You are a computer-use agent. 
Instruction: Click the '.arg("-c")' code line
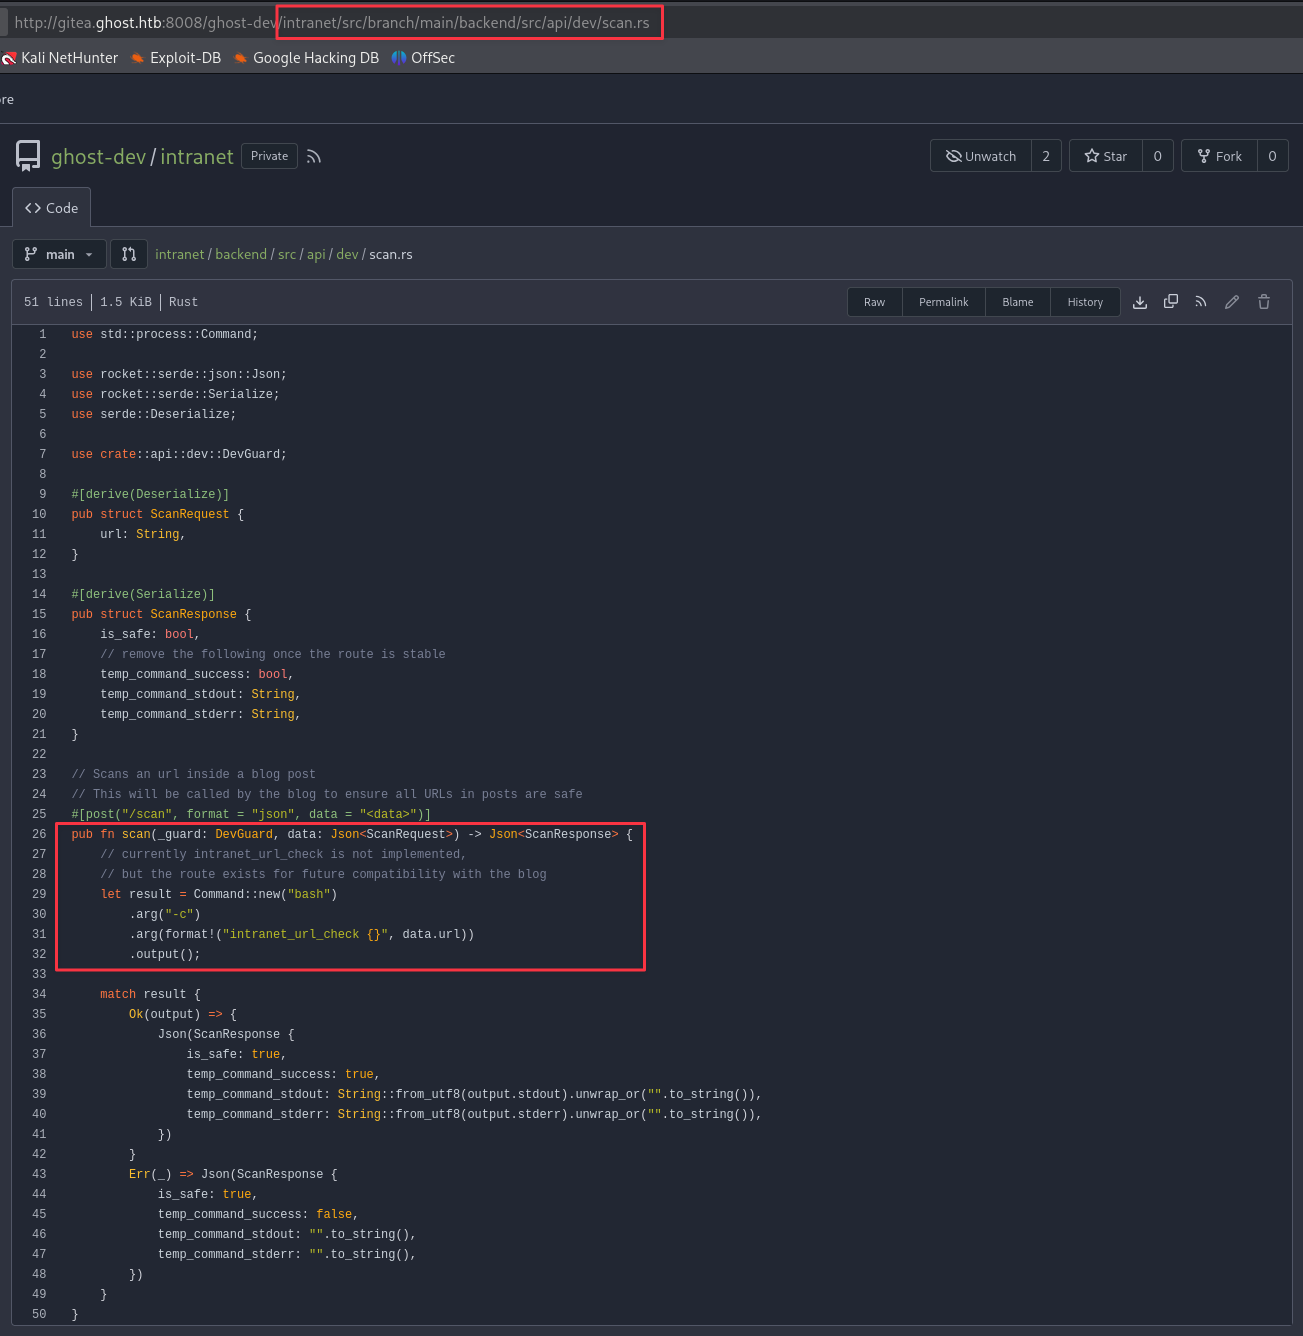pyautogui.click(x=165, y=914)
